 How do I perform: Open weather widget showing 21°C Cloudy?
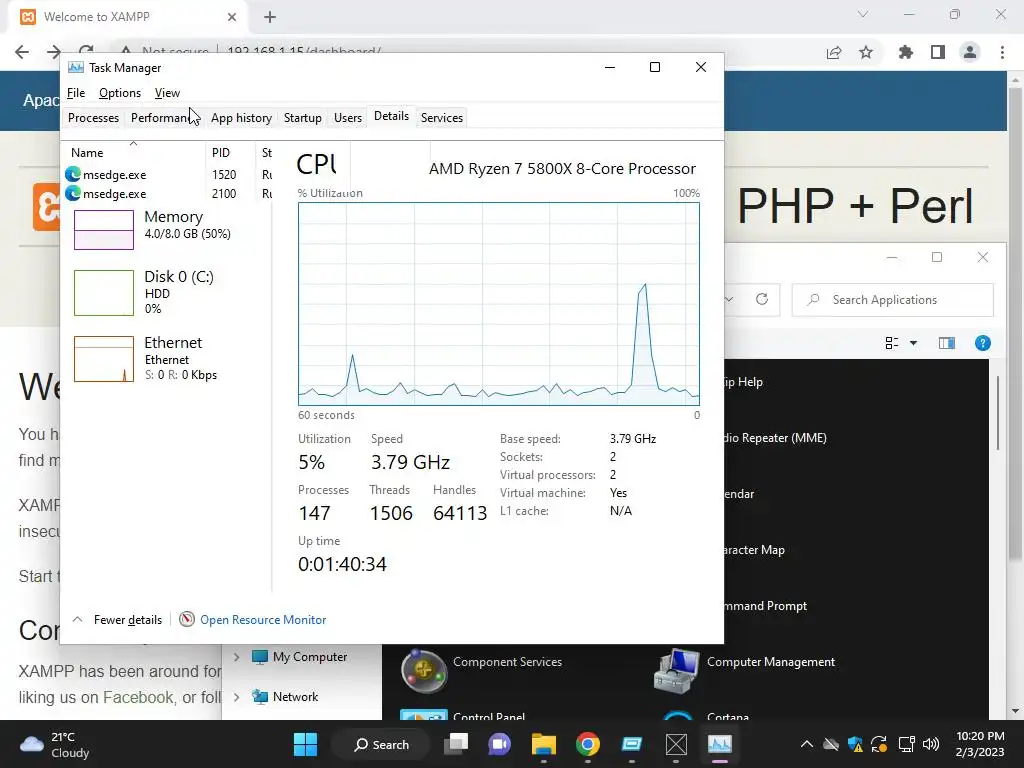pos(55,744)
